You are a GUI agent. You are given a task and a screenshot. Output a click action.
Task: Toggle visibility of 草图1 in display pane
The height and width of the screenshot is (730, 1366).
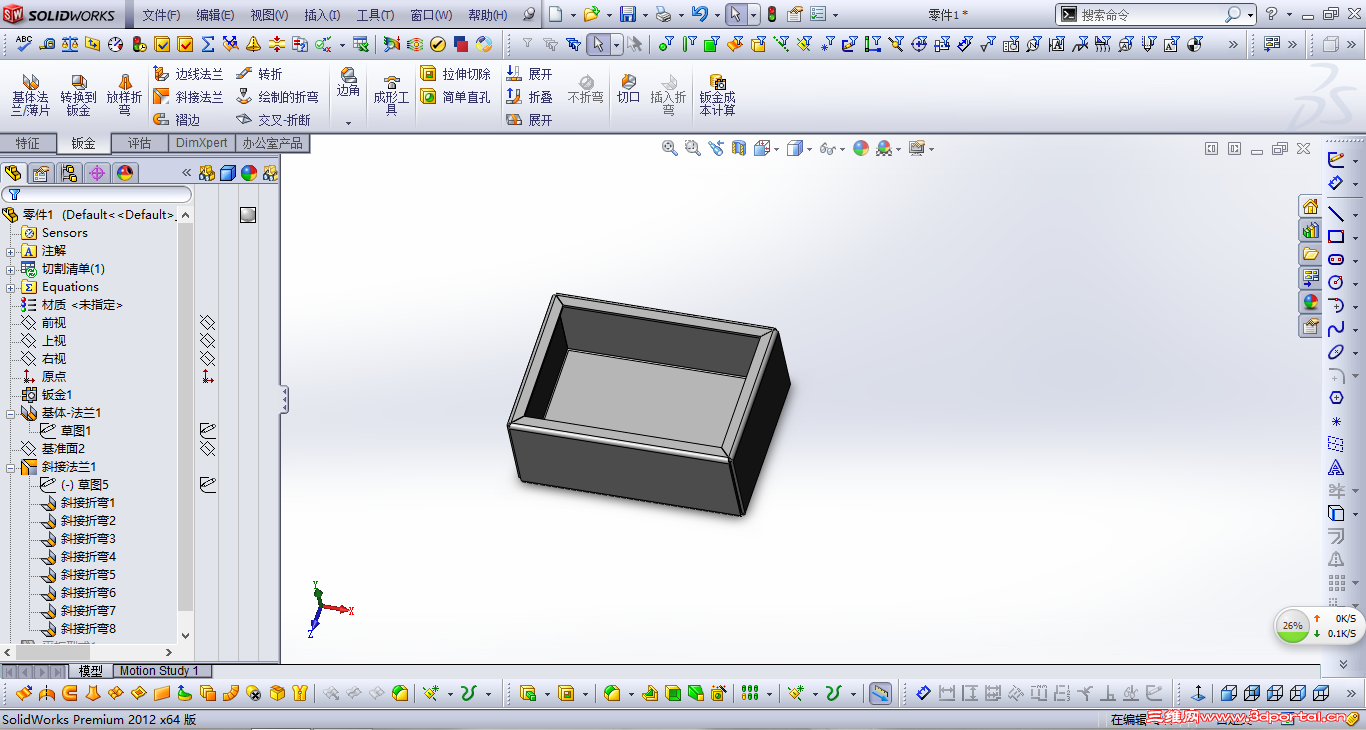pos(207,431)
